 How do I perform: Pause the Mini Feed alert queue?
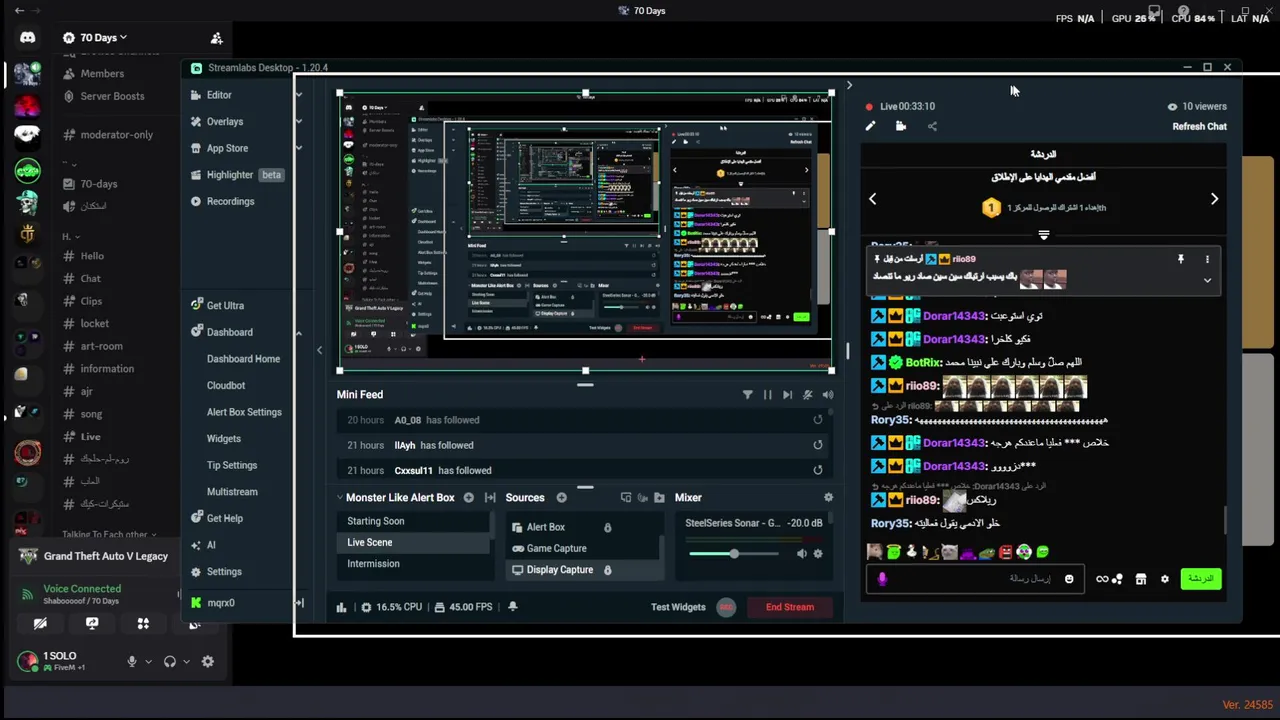click(x=767, y=395)
